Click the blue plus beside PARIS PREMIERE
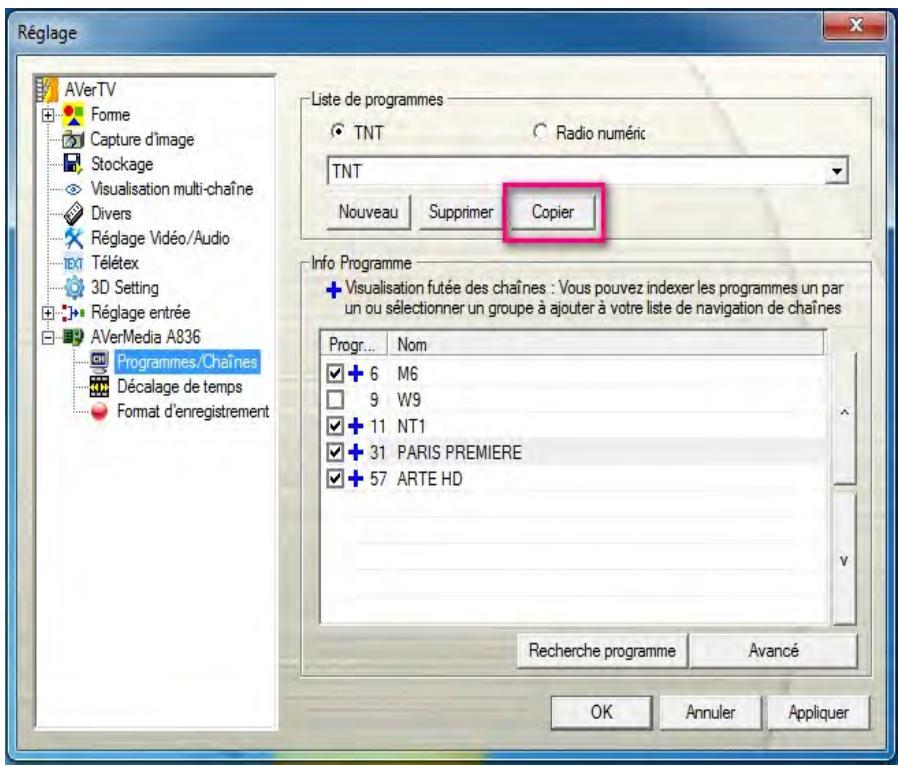Viewport: 898px width, 767px height. click(356, 453)
